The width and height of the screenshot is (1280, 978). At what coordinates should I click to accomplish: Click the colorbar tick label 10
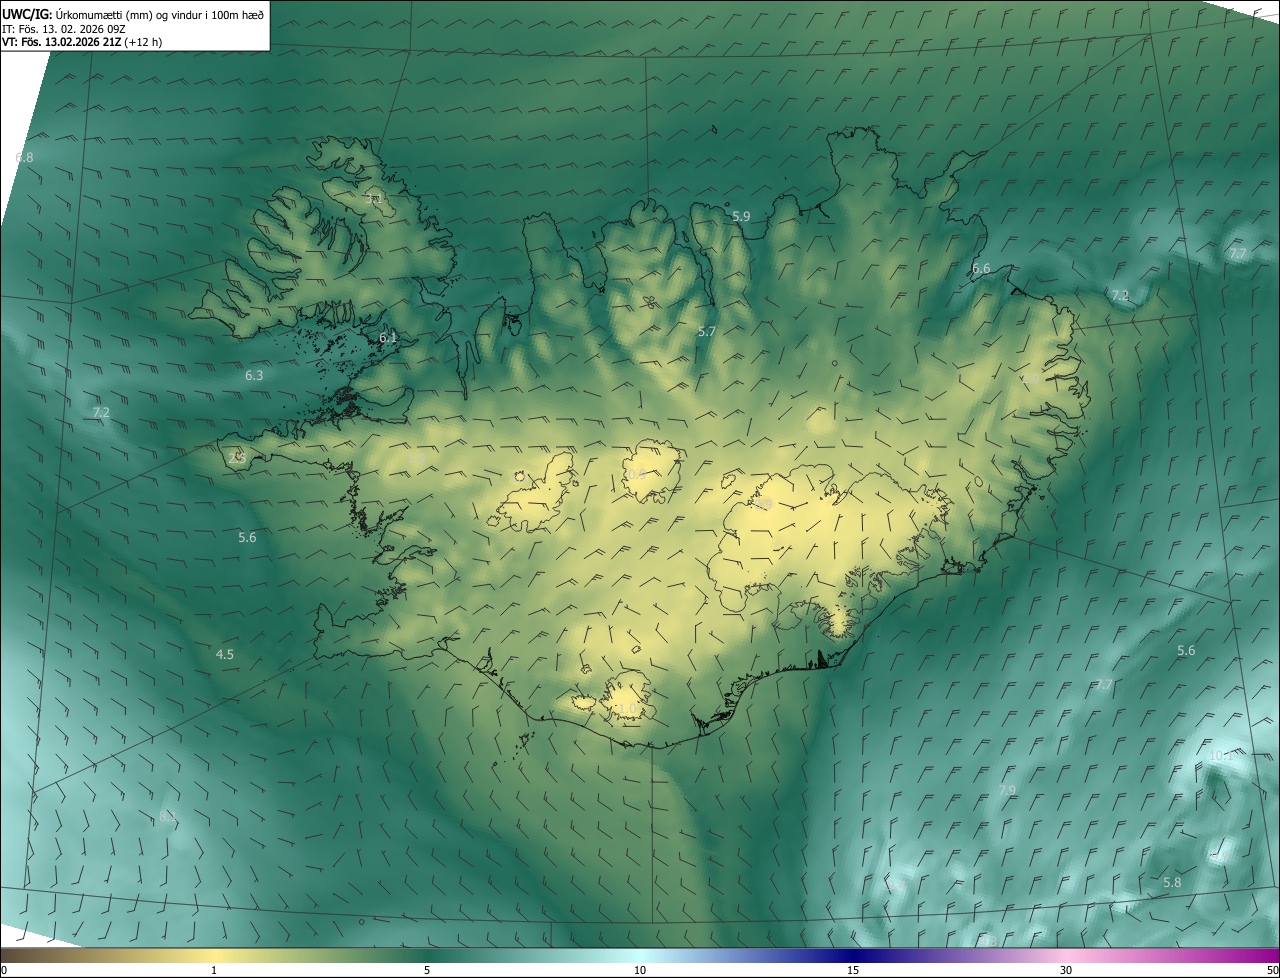[x=640, y=970]
